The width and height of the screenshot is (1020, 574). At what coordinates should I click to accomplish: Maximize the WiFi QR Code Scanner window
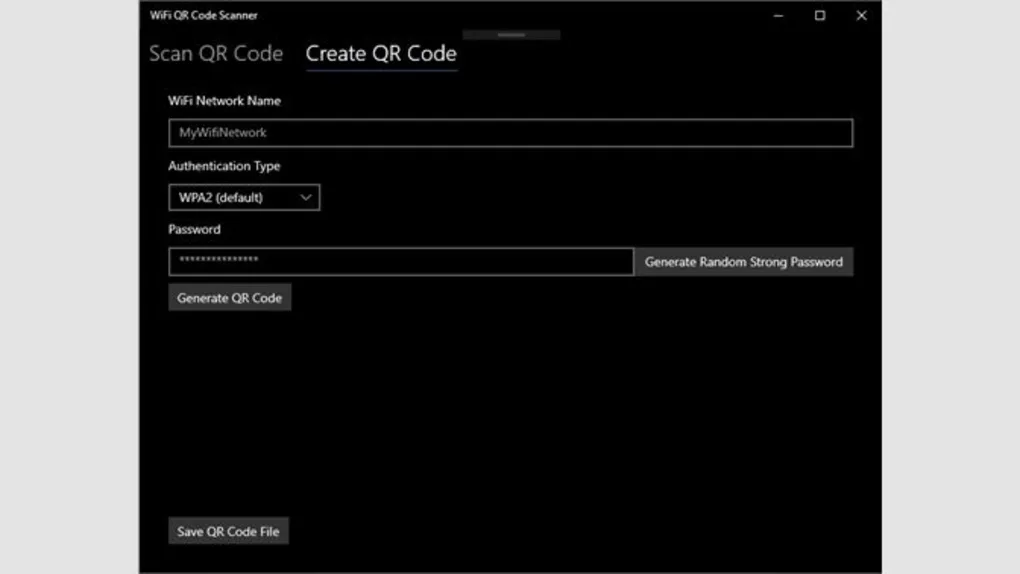[x=820, y=16]
